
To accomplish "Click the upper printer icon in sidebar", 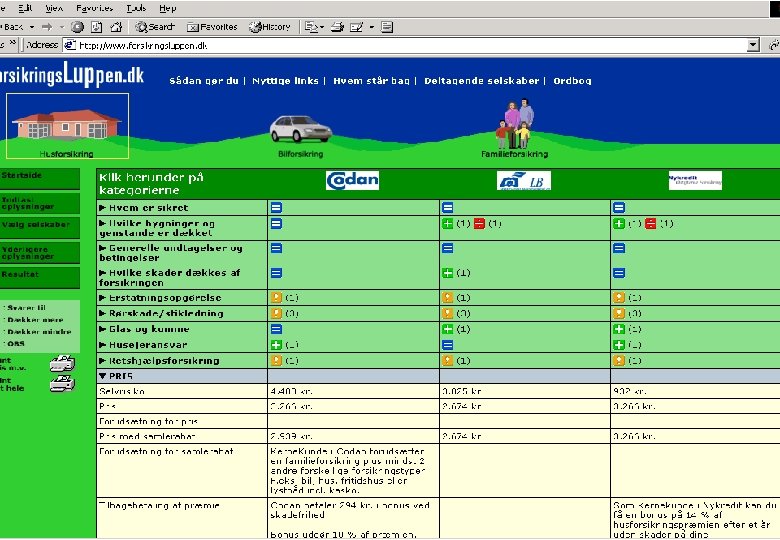I will point(62,363).
